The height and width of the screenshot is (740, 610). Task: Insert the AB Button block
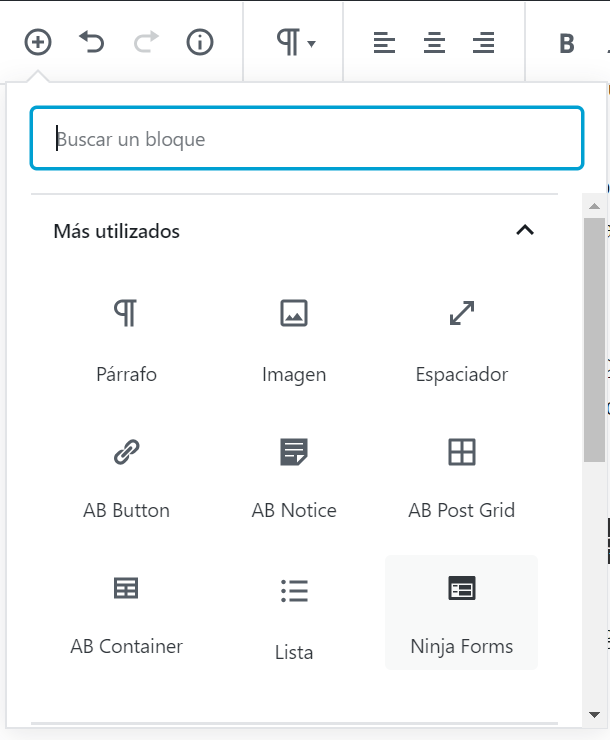pos(126,476)
